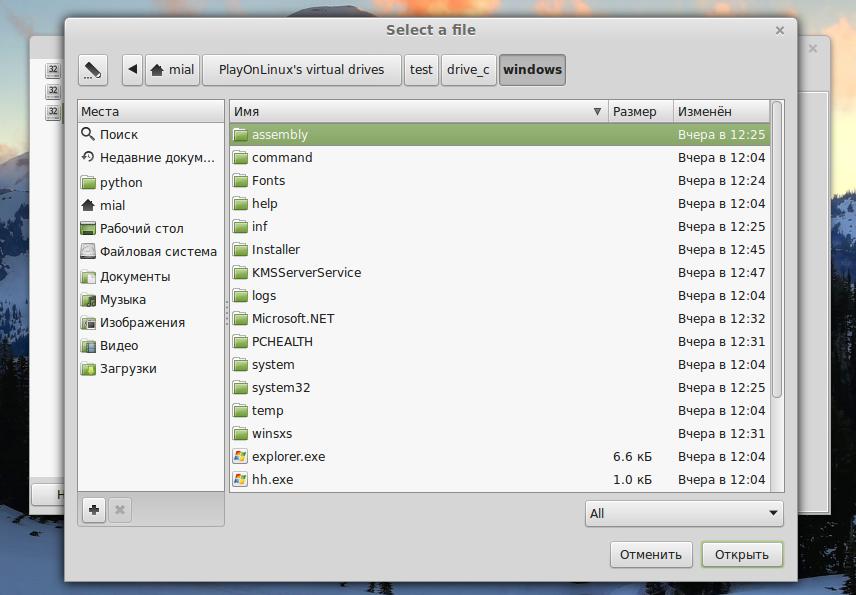This screenshot has height=595, width=856.
Task: Click KMSServerService date Вчера в 12:47
Action: [721, 272]
